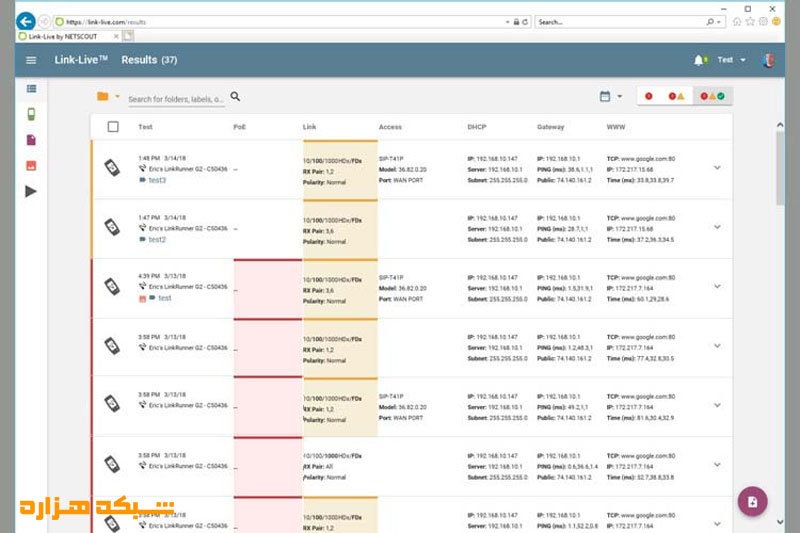Open browser settings gear icon
Viewport: 800px width, 533px height.
[x=763, y=21]
